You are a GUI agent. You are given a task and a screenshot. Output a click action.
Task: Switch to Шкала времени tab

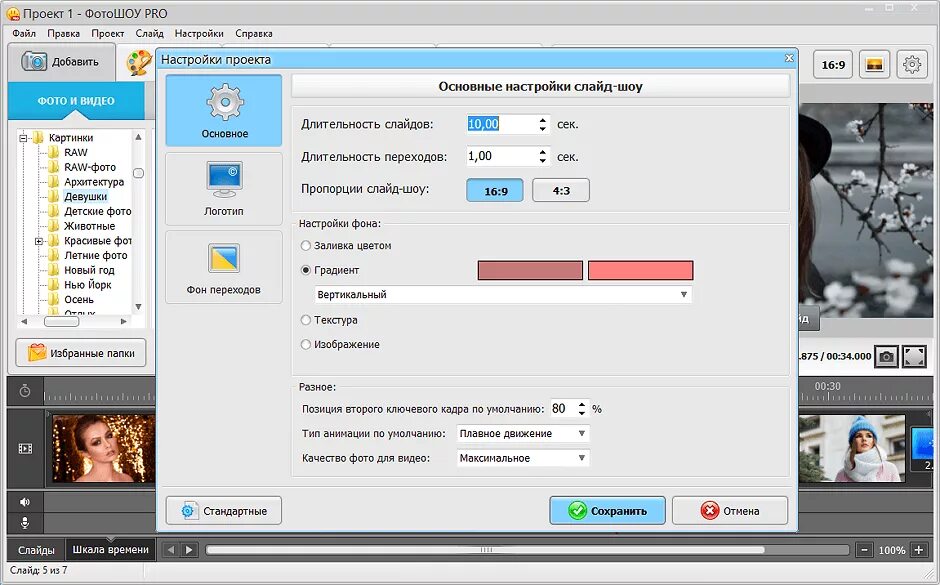point(110,549)
